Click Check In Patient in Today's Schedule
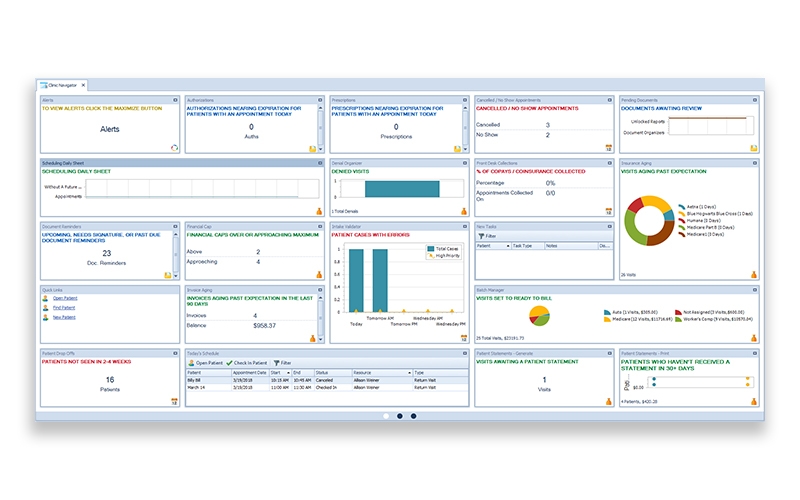This screenshot has height=500, width=800. click(x=247, y=363)
